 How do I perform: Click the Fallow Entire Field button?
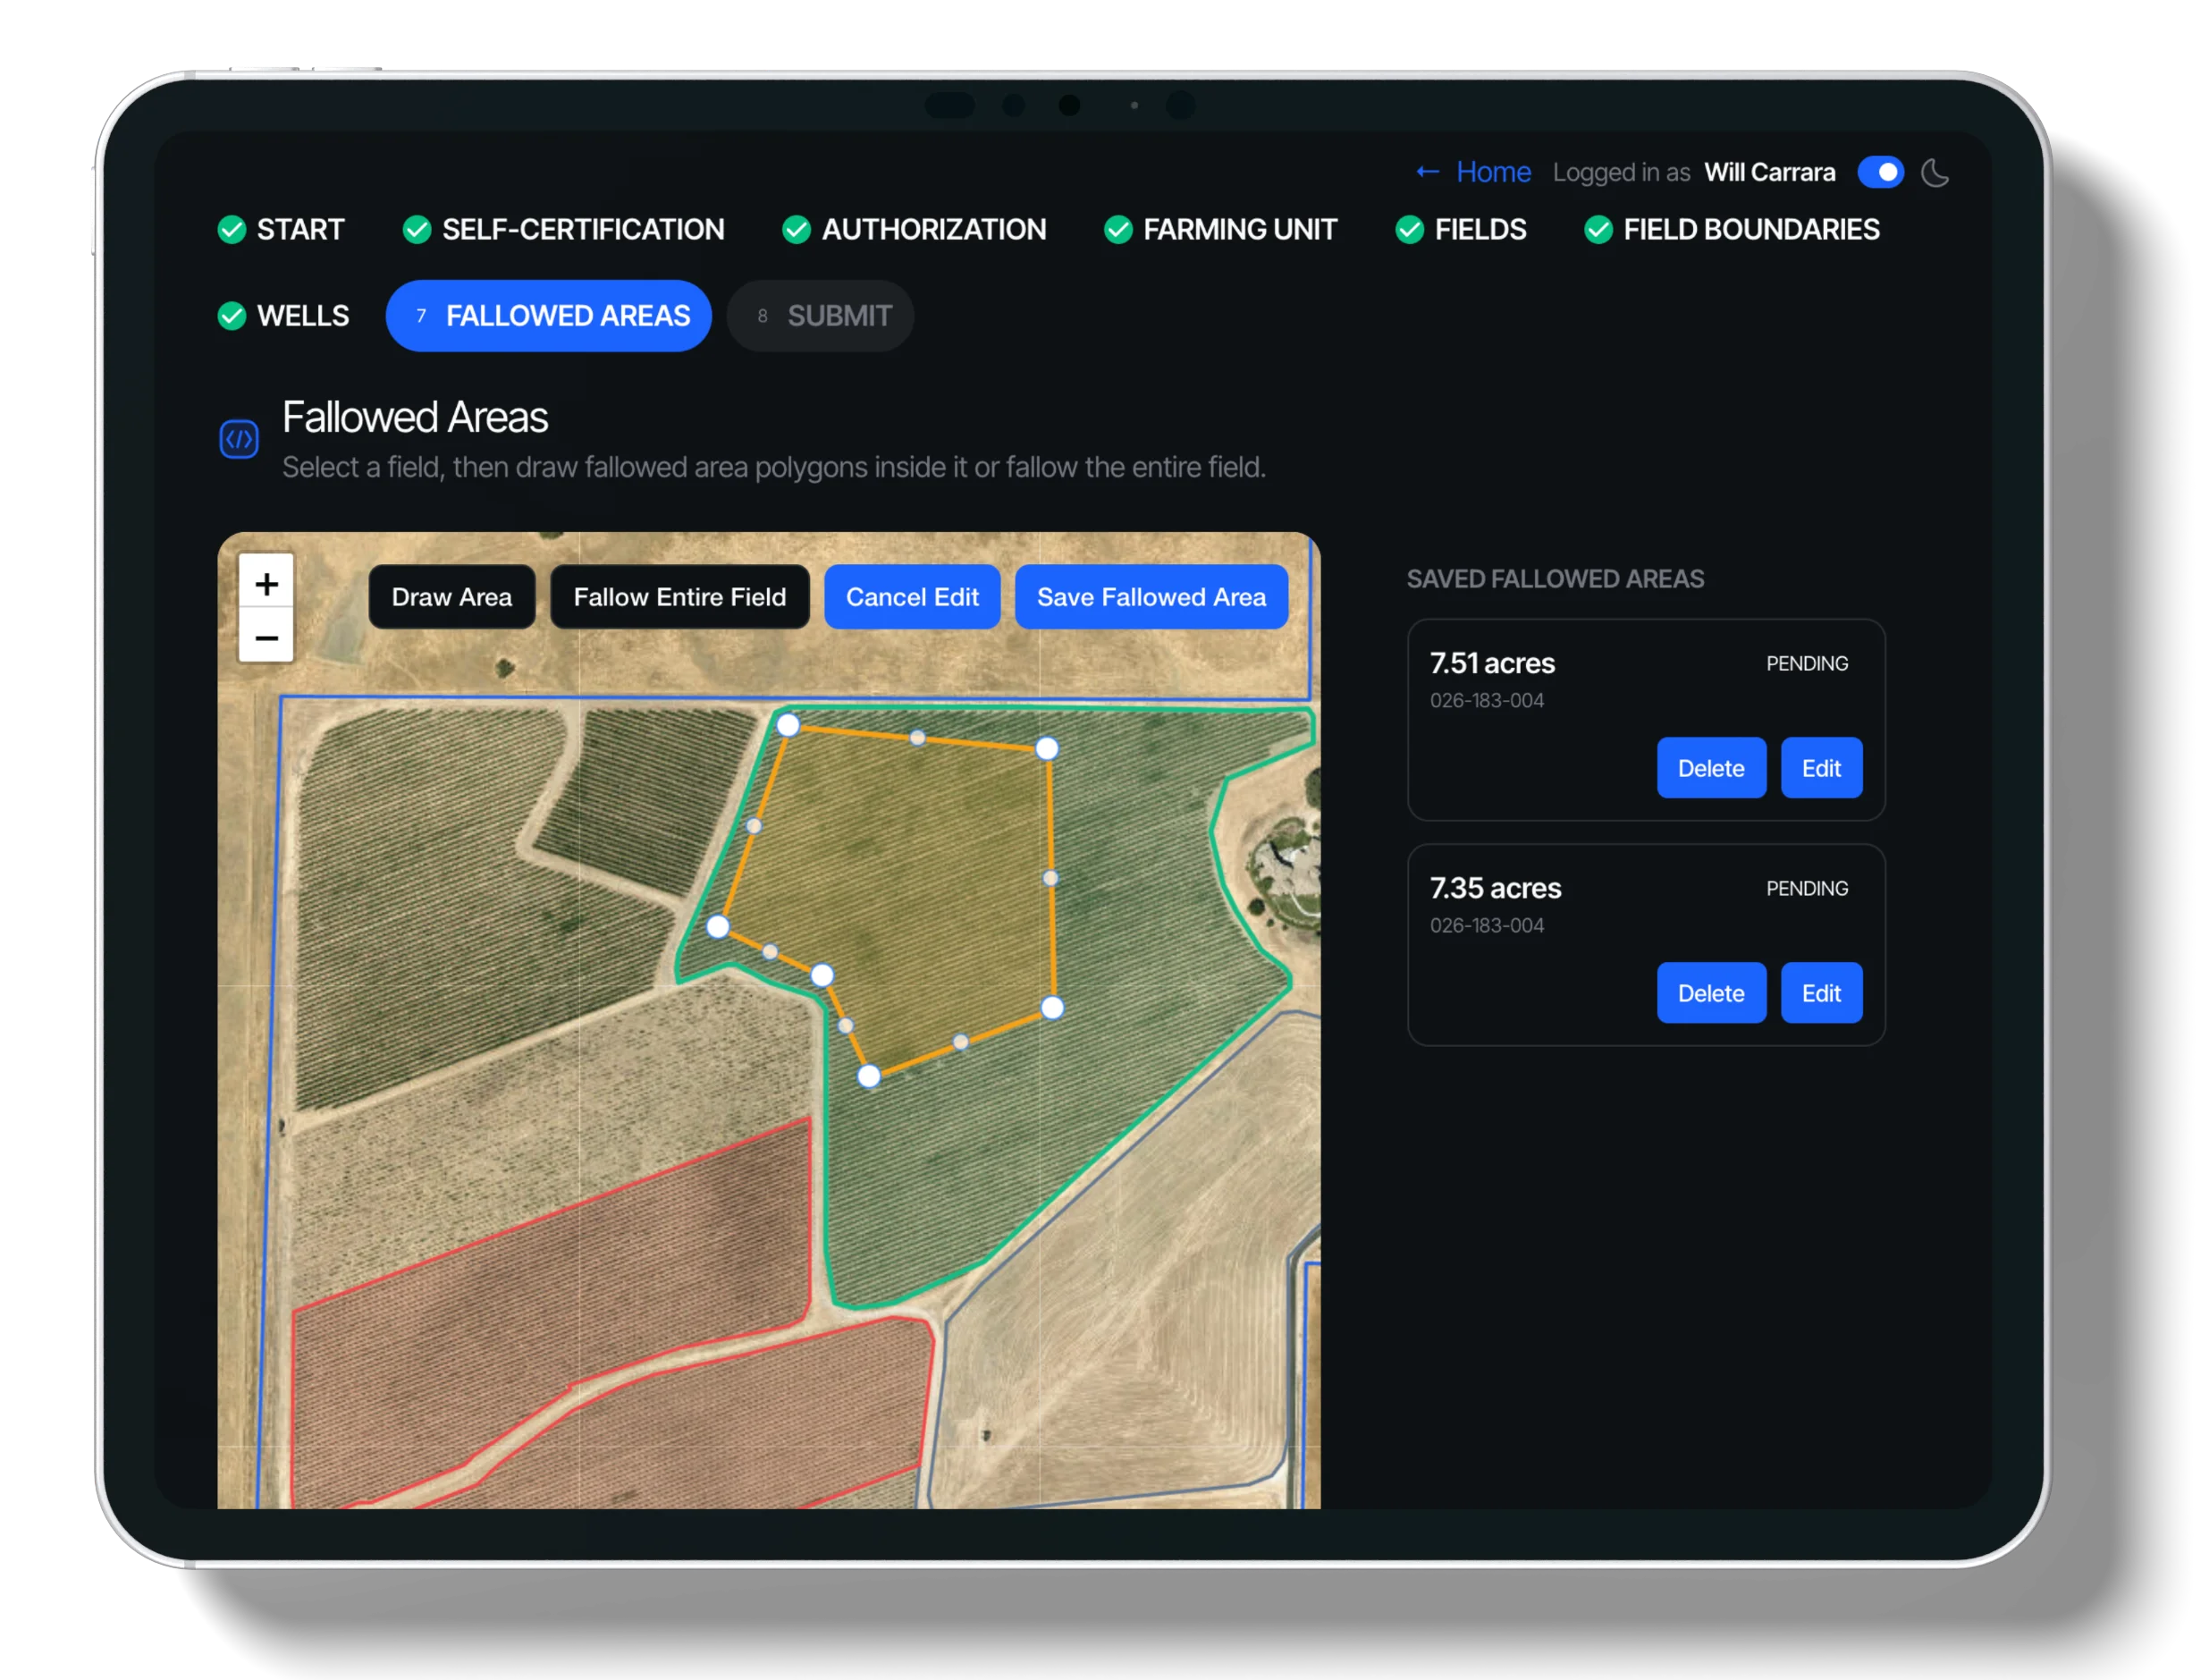(x=680, y=597)
